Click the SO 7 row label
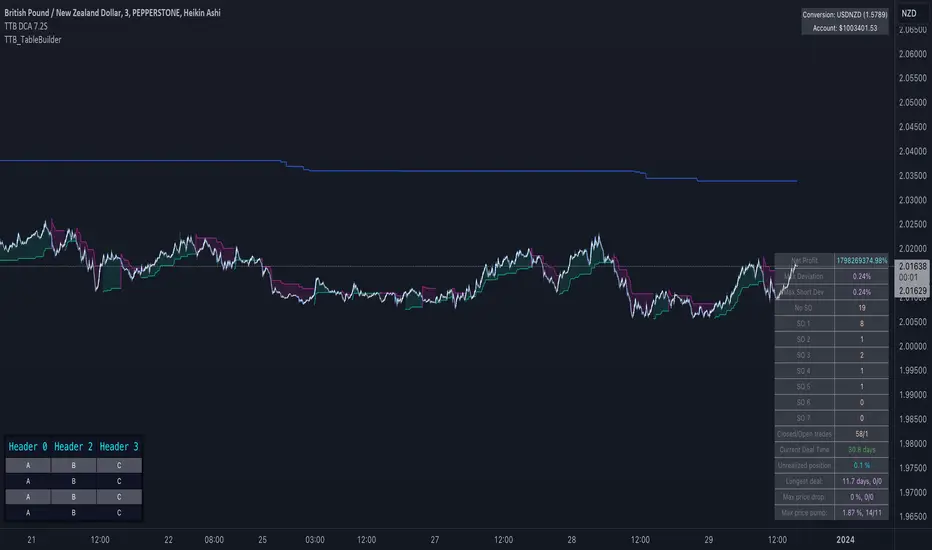Viewport: 932px width, 550px height. 804,418
